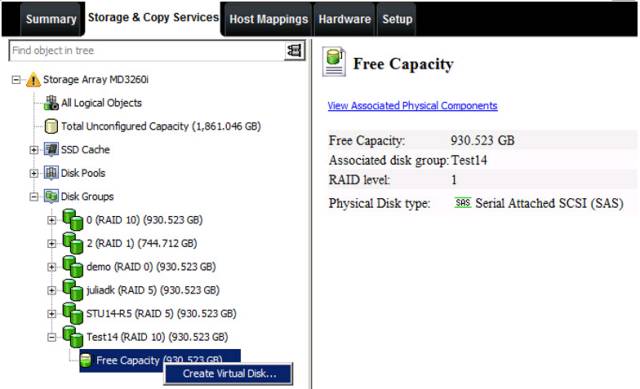Click the Free Capacity tree node icon
640x389 pixels.
coord(86,360)
